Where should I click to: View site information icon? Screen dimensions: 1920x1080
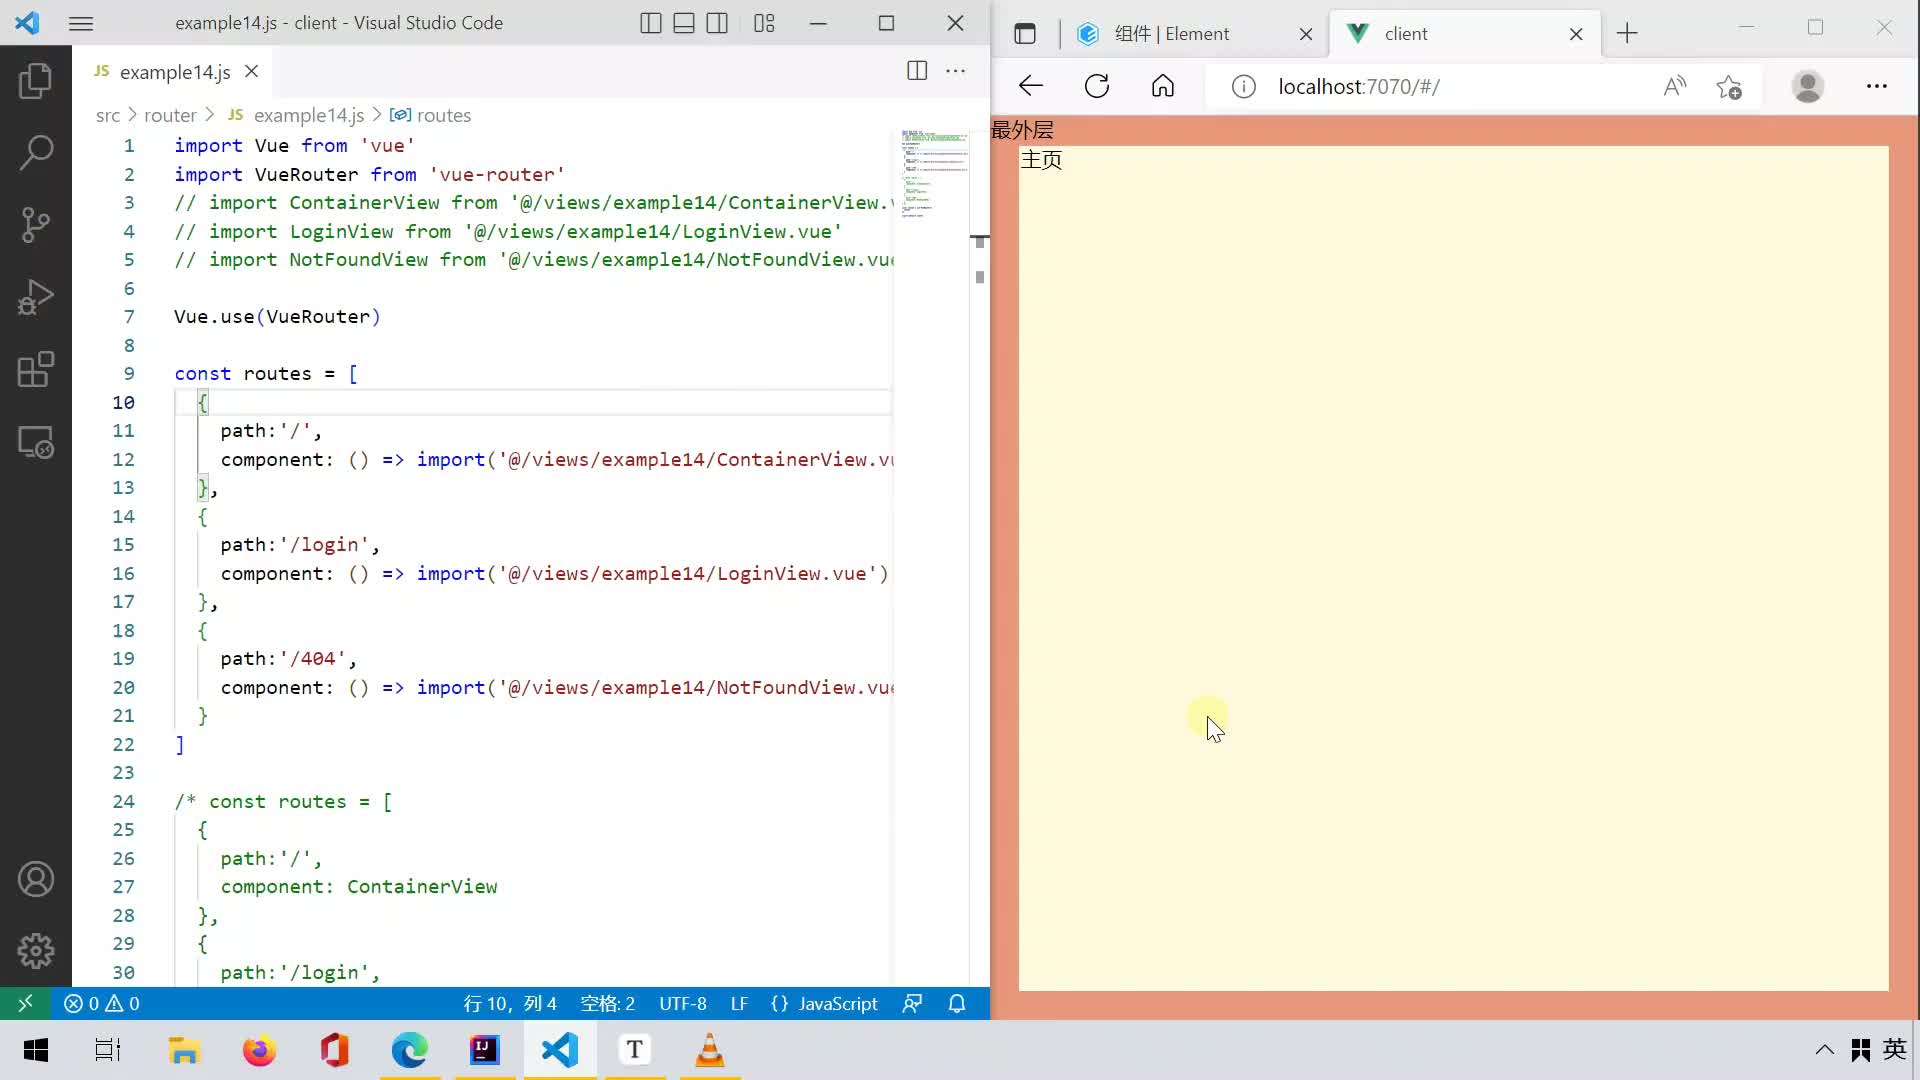[1243, 87]
